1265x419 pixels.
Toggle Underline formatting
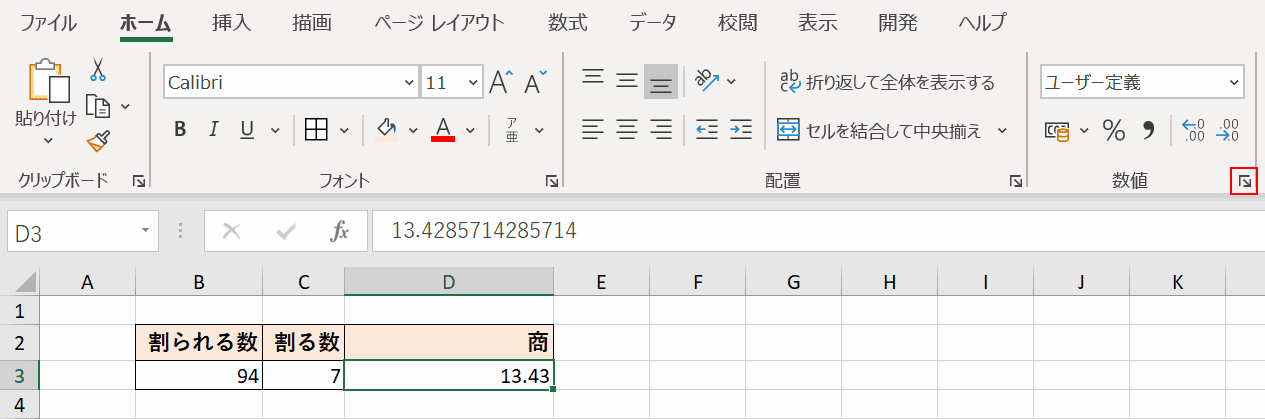click(x=246, y=129)
